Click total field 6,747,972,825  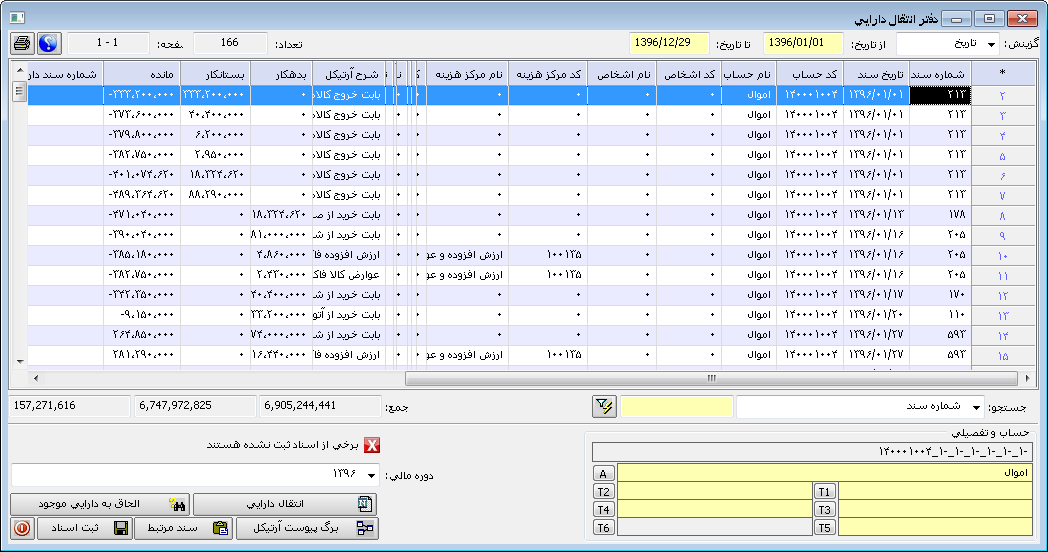[x=195, y=406]
